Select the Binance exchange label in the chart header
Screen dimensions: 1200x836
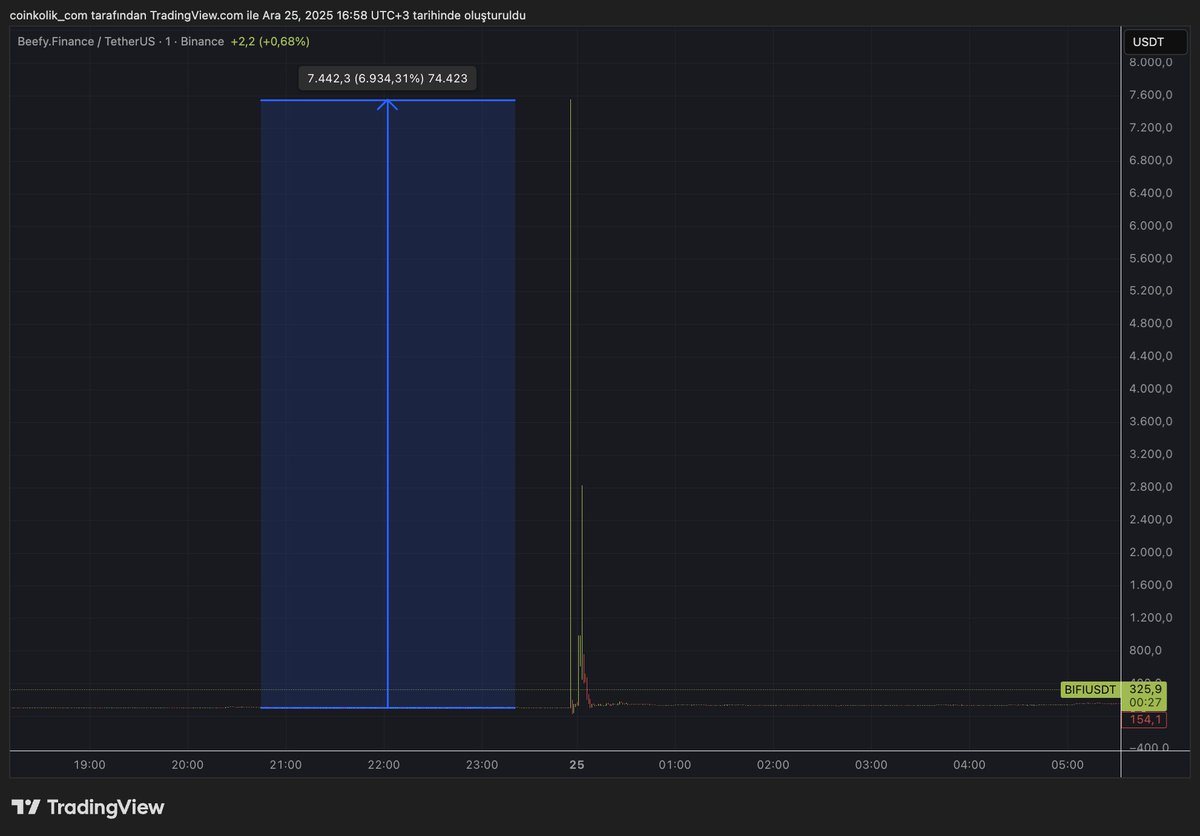(x=202, y=42)
